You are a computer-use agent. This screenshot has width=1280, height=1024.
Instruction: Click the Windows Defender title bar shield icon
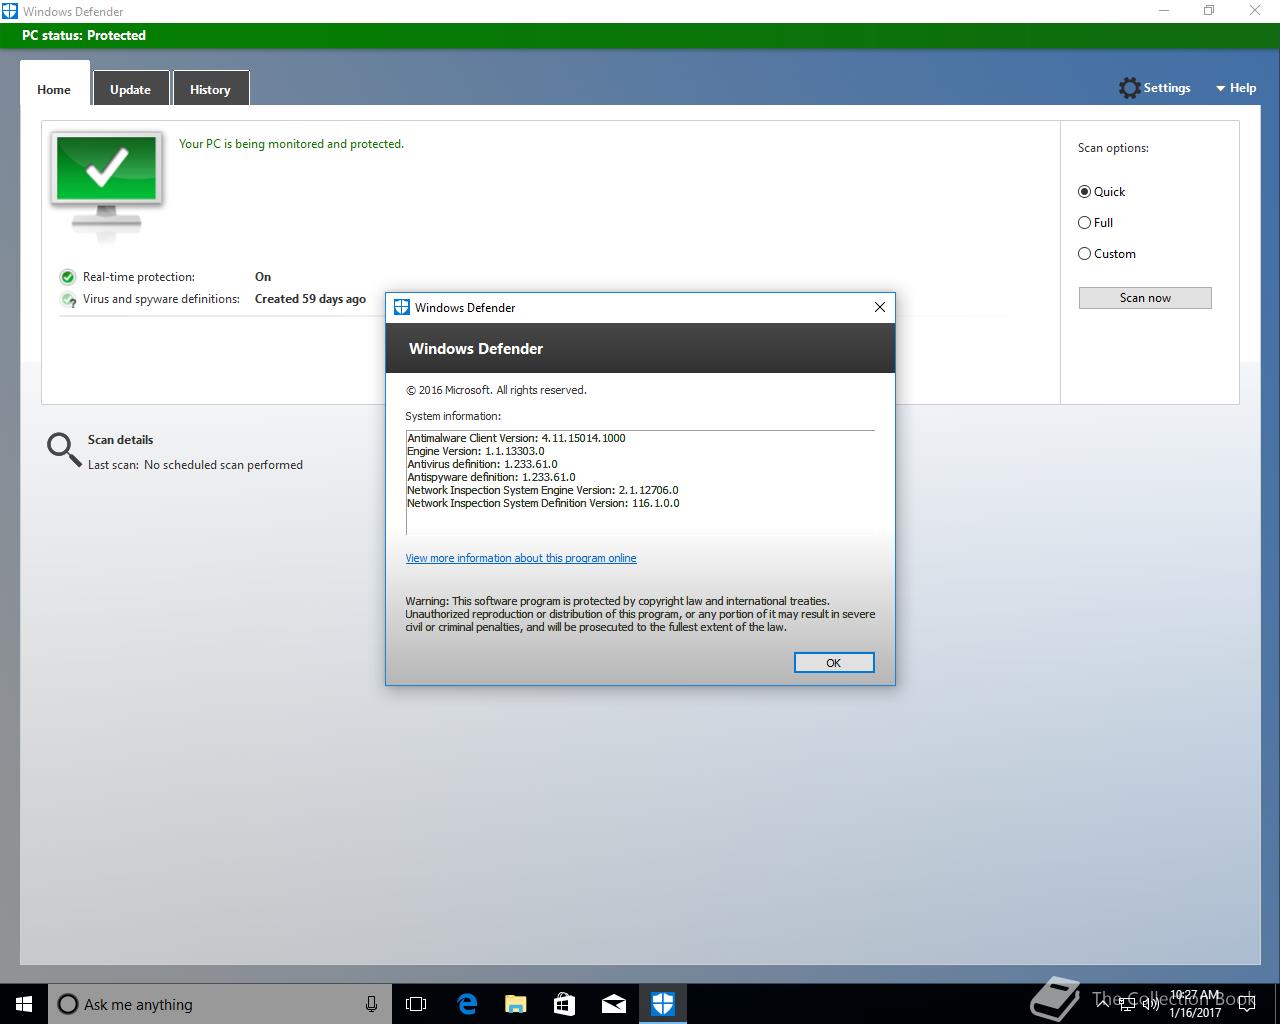(10, 11)
